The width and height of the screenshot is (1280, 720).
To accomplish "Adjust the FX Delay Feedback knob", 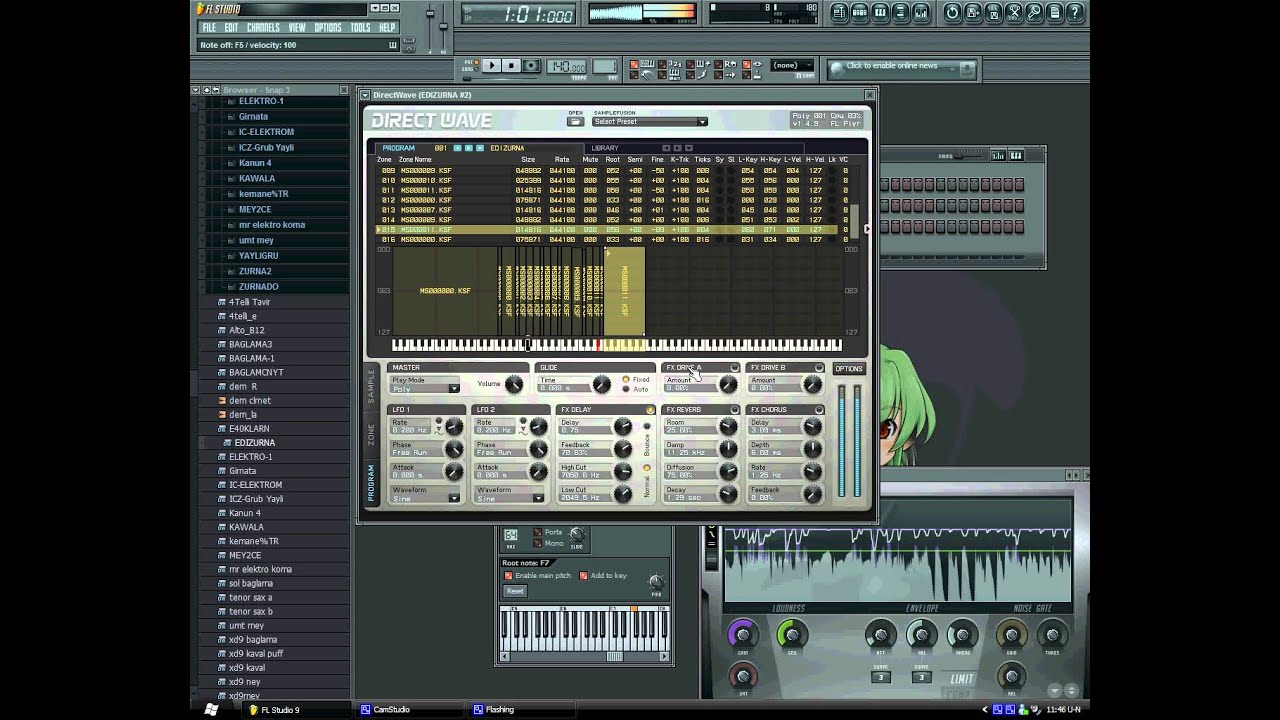I will [623, 448].
